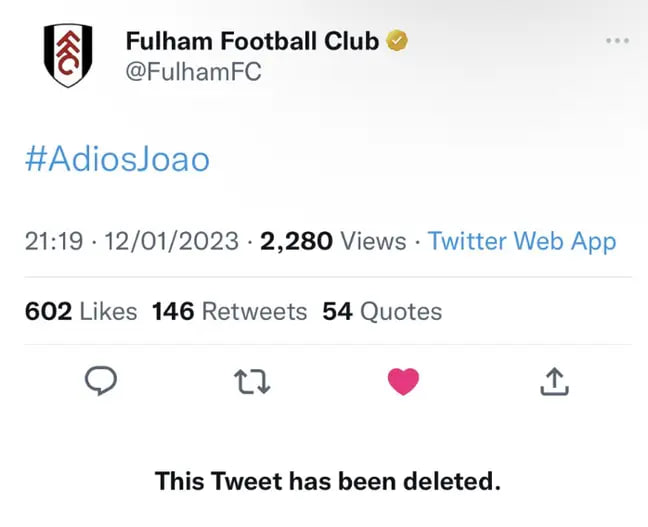Open the Twitter Web App source link

click(522, 241)
